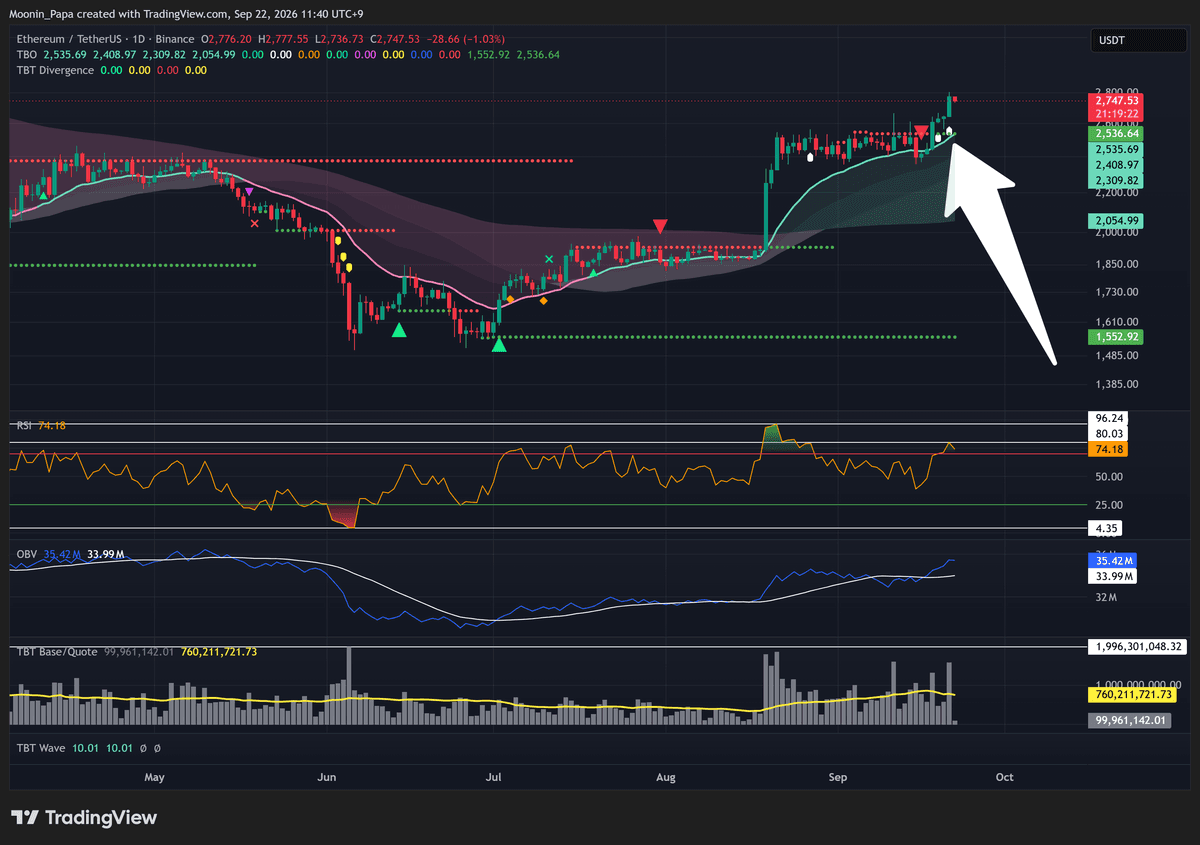The image size is (1200, 845).
Task: Click the TBT Divergence indicator label
Action: pos(55,70)
